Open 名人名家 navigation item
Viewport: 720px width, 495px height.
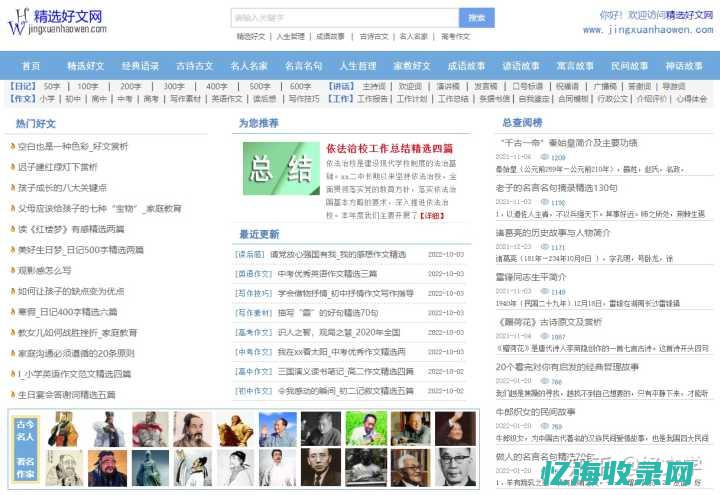click(x=249, y=66)
